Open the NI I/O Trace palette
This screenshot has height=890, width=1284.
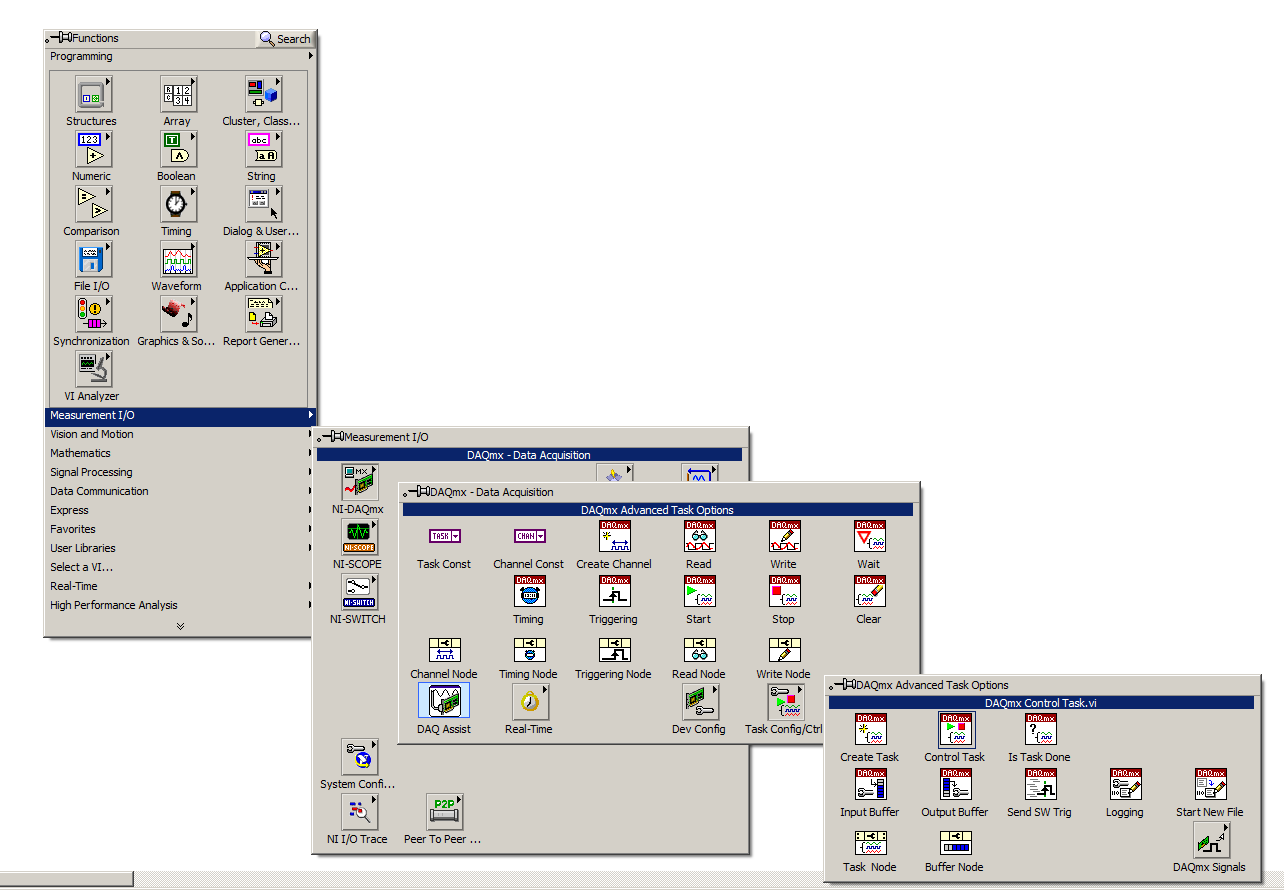[360, 812]
